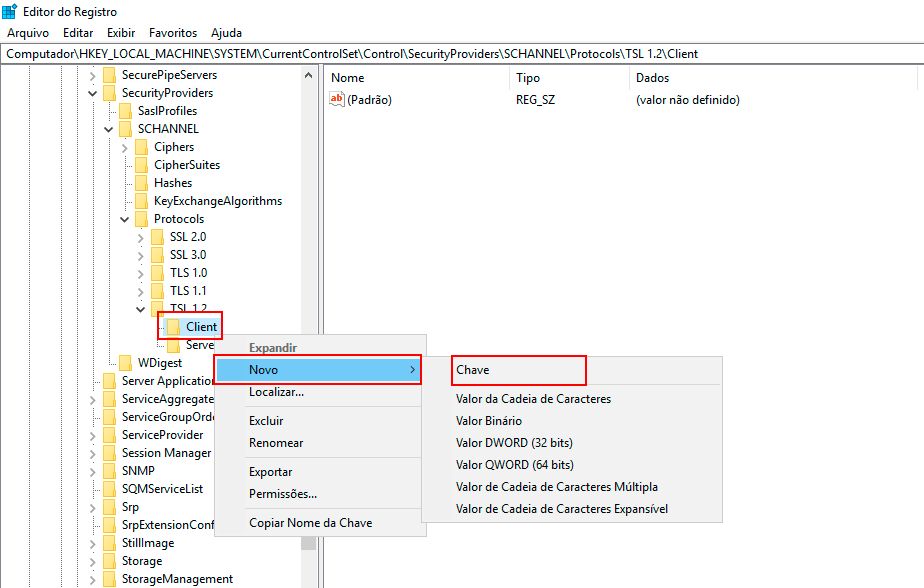
Task: Open the Editar menu
Action: pyautogui.click(x=78, y=33)
